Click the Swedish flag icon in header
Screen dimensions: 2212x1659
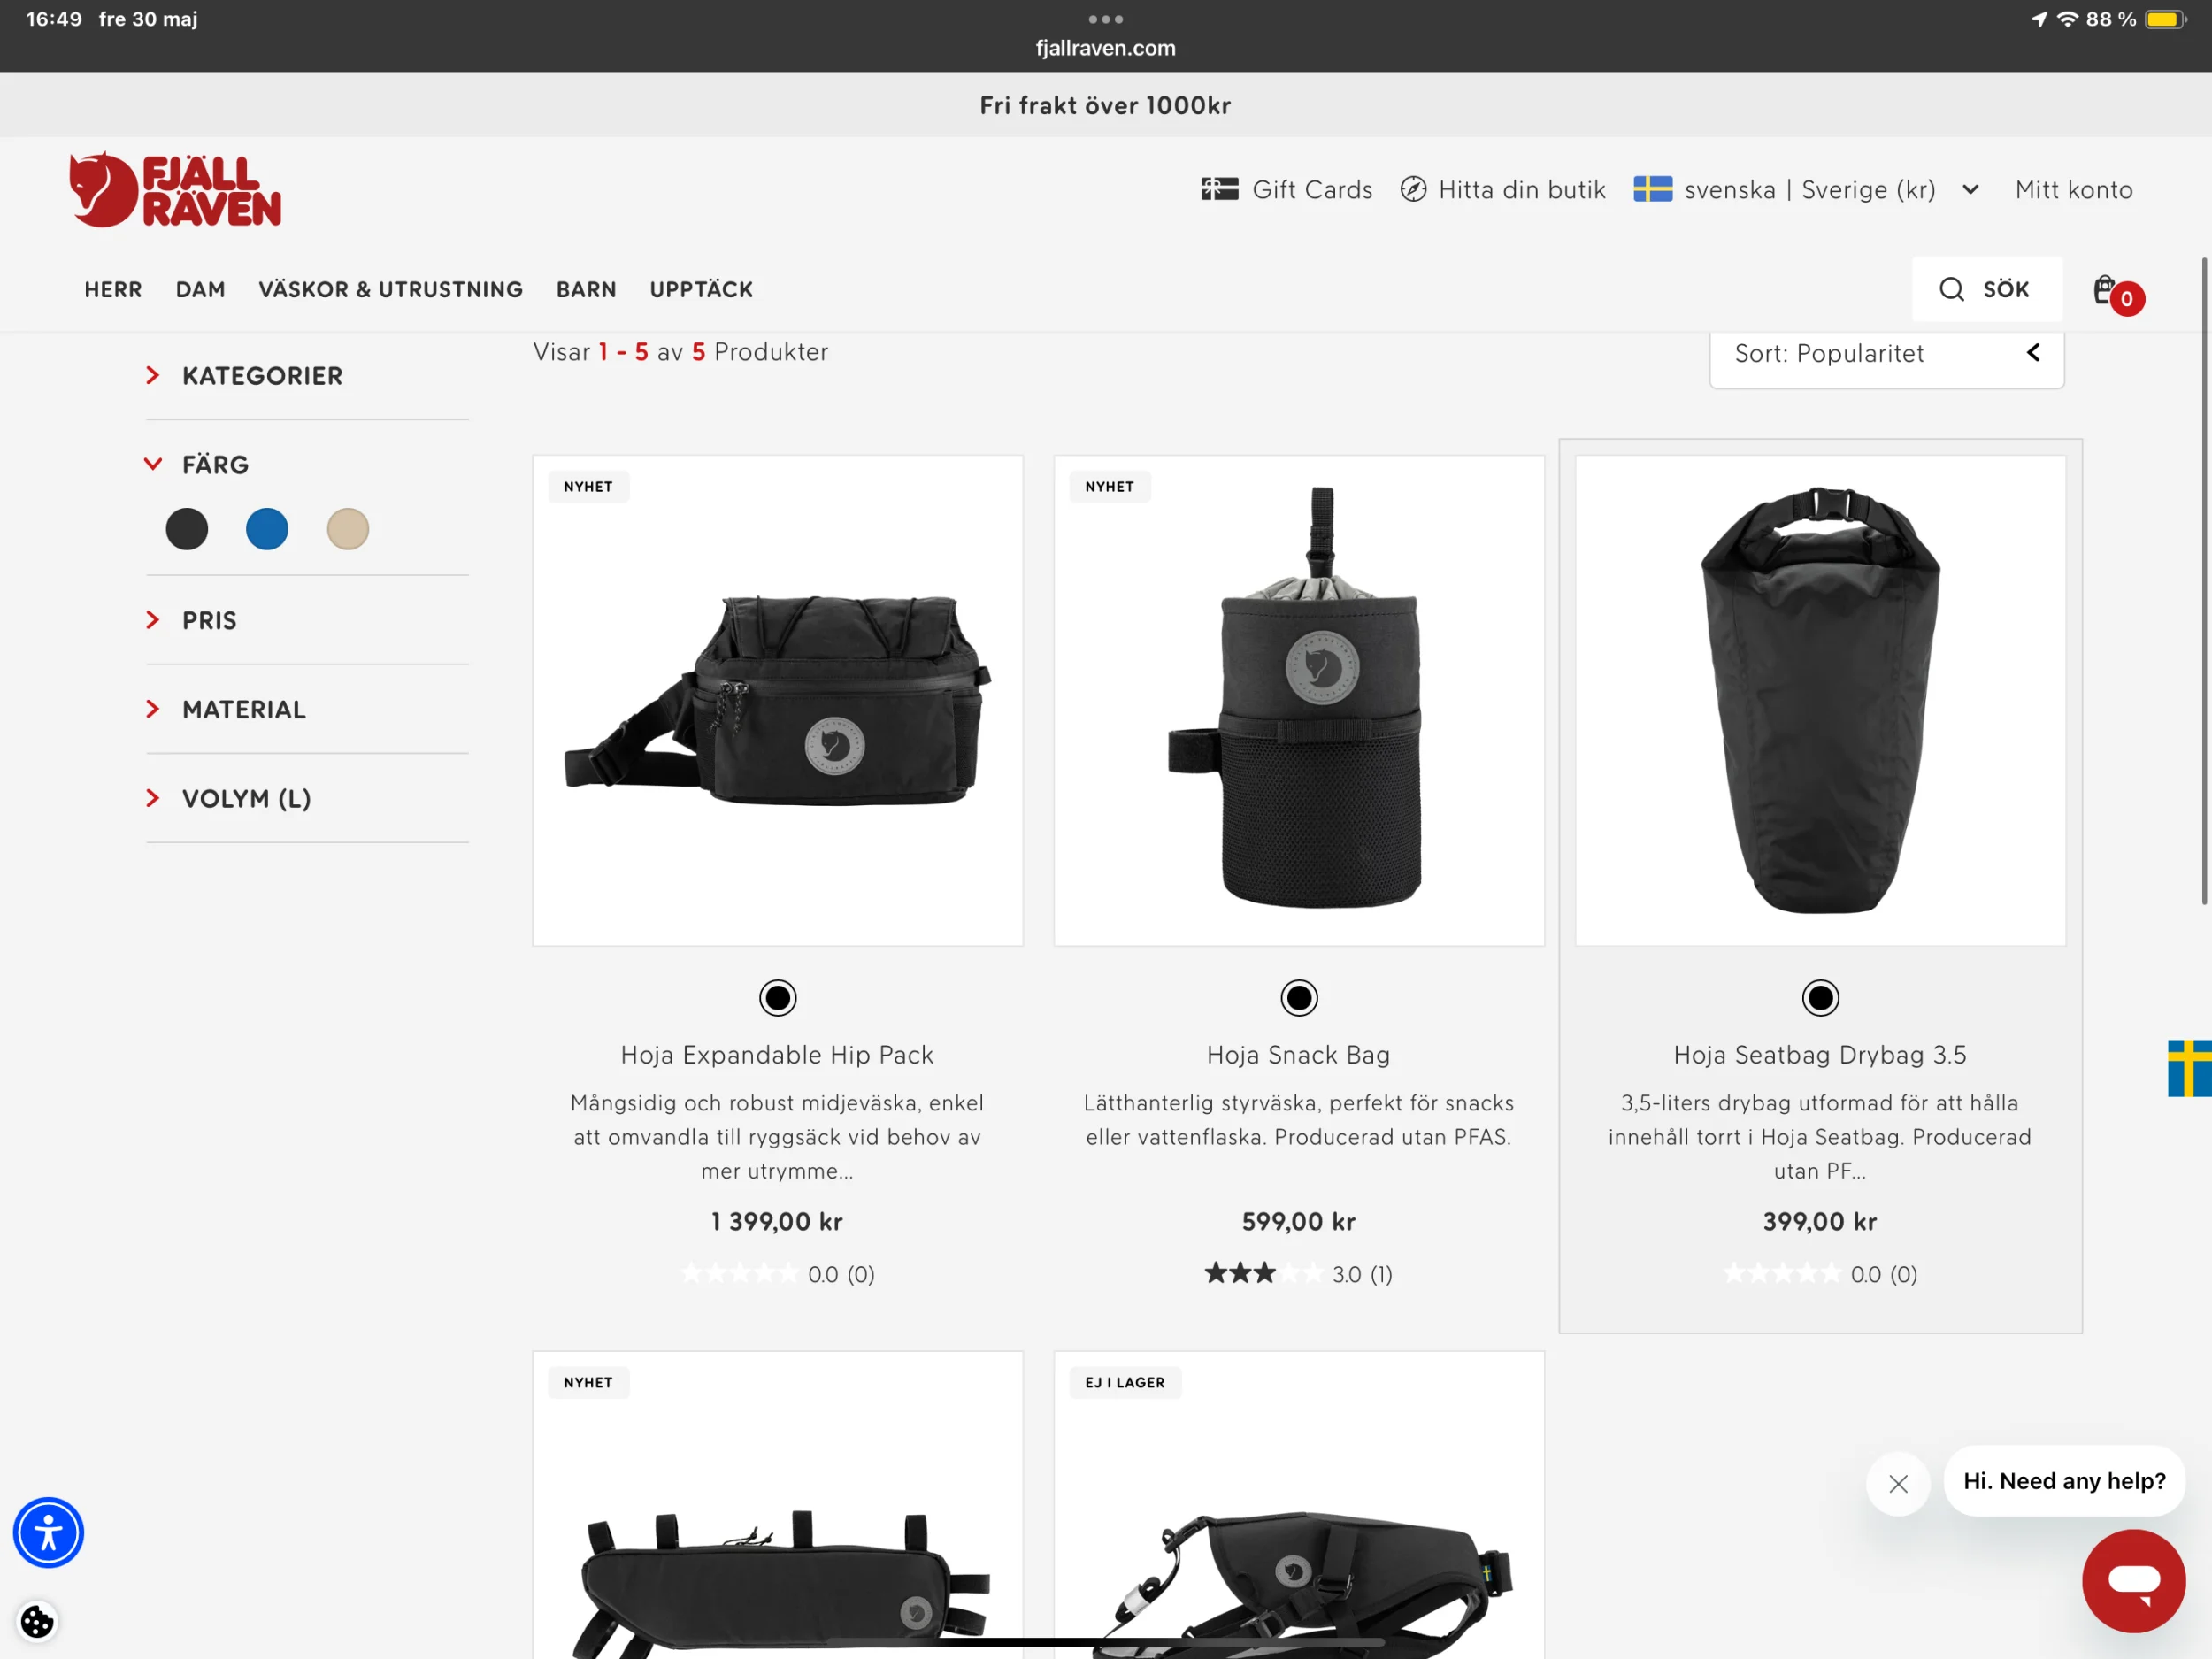(1652, 189)
